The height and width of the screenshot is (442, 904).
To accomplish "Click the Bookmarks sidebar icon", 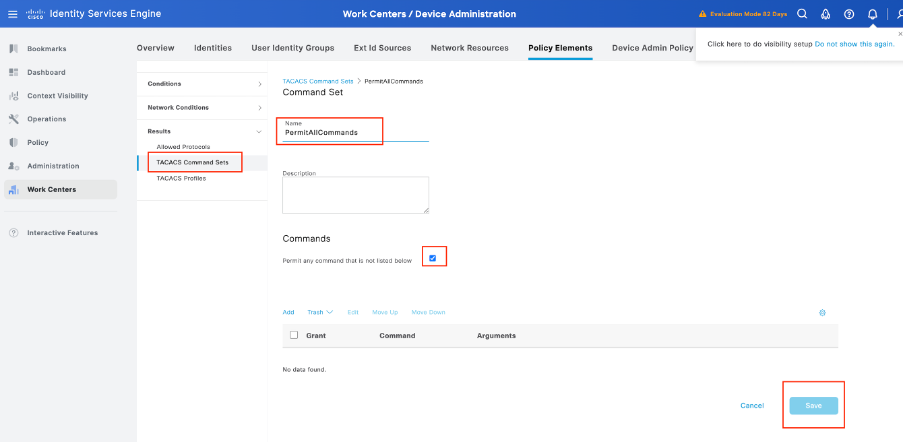I will tap(14, 48).
